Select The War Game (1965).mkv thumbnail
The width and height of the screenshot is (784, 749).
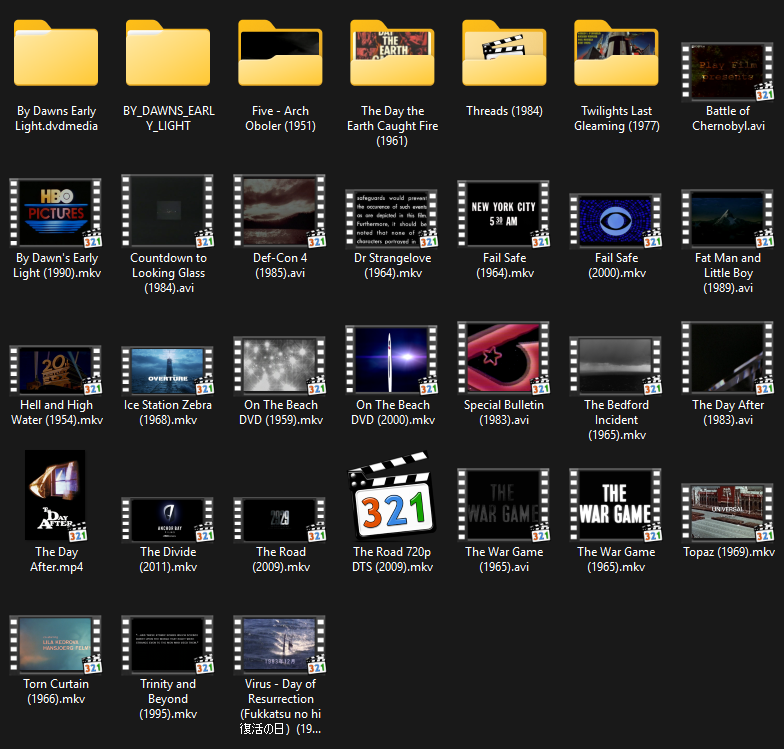click(616, 505)
